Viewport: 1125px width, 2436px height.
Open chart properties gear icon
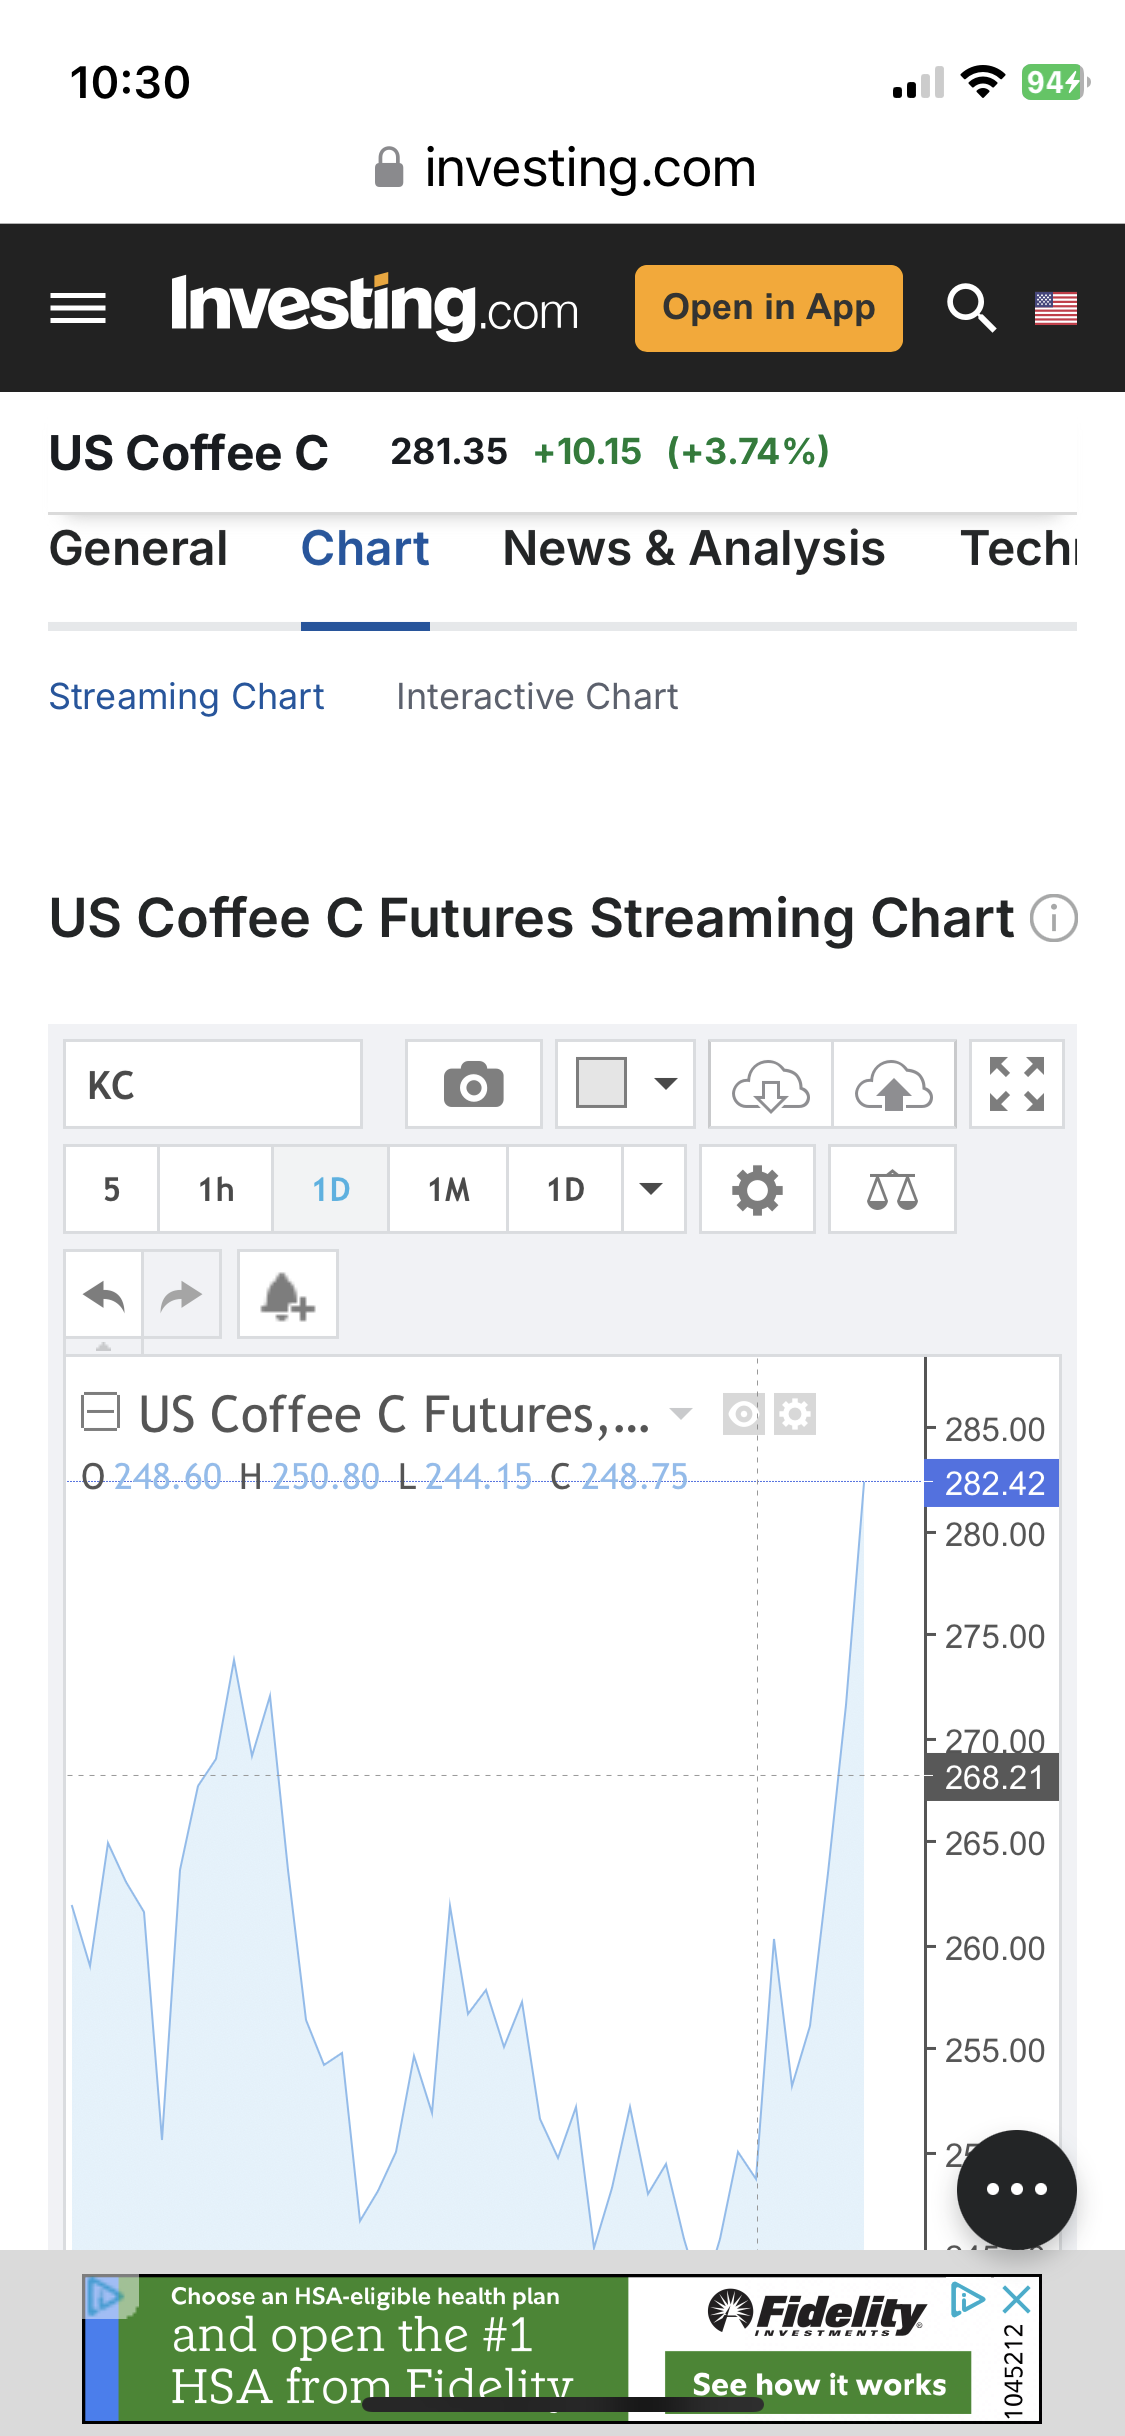[x=757, y=1190]
